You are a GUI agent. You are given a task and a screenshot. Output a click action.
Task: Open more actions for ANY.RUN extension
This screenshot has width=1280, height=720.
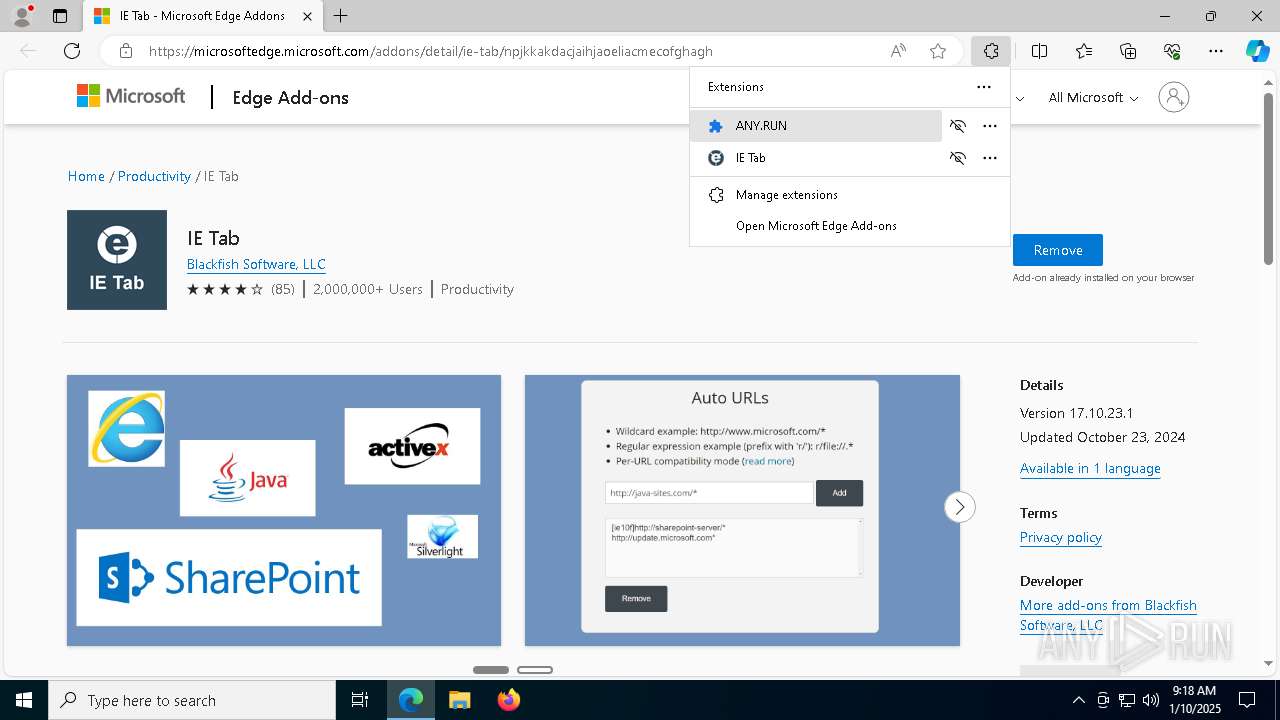[x=990, y=126]
